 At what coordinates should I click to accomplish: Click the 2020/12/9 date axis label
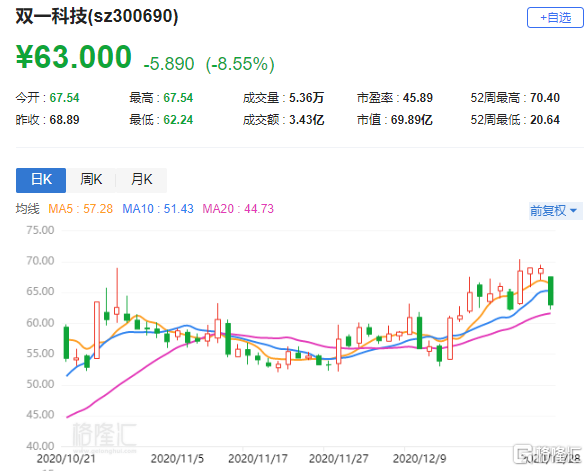[x=419, y=458]
